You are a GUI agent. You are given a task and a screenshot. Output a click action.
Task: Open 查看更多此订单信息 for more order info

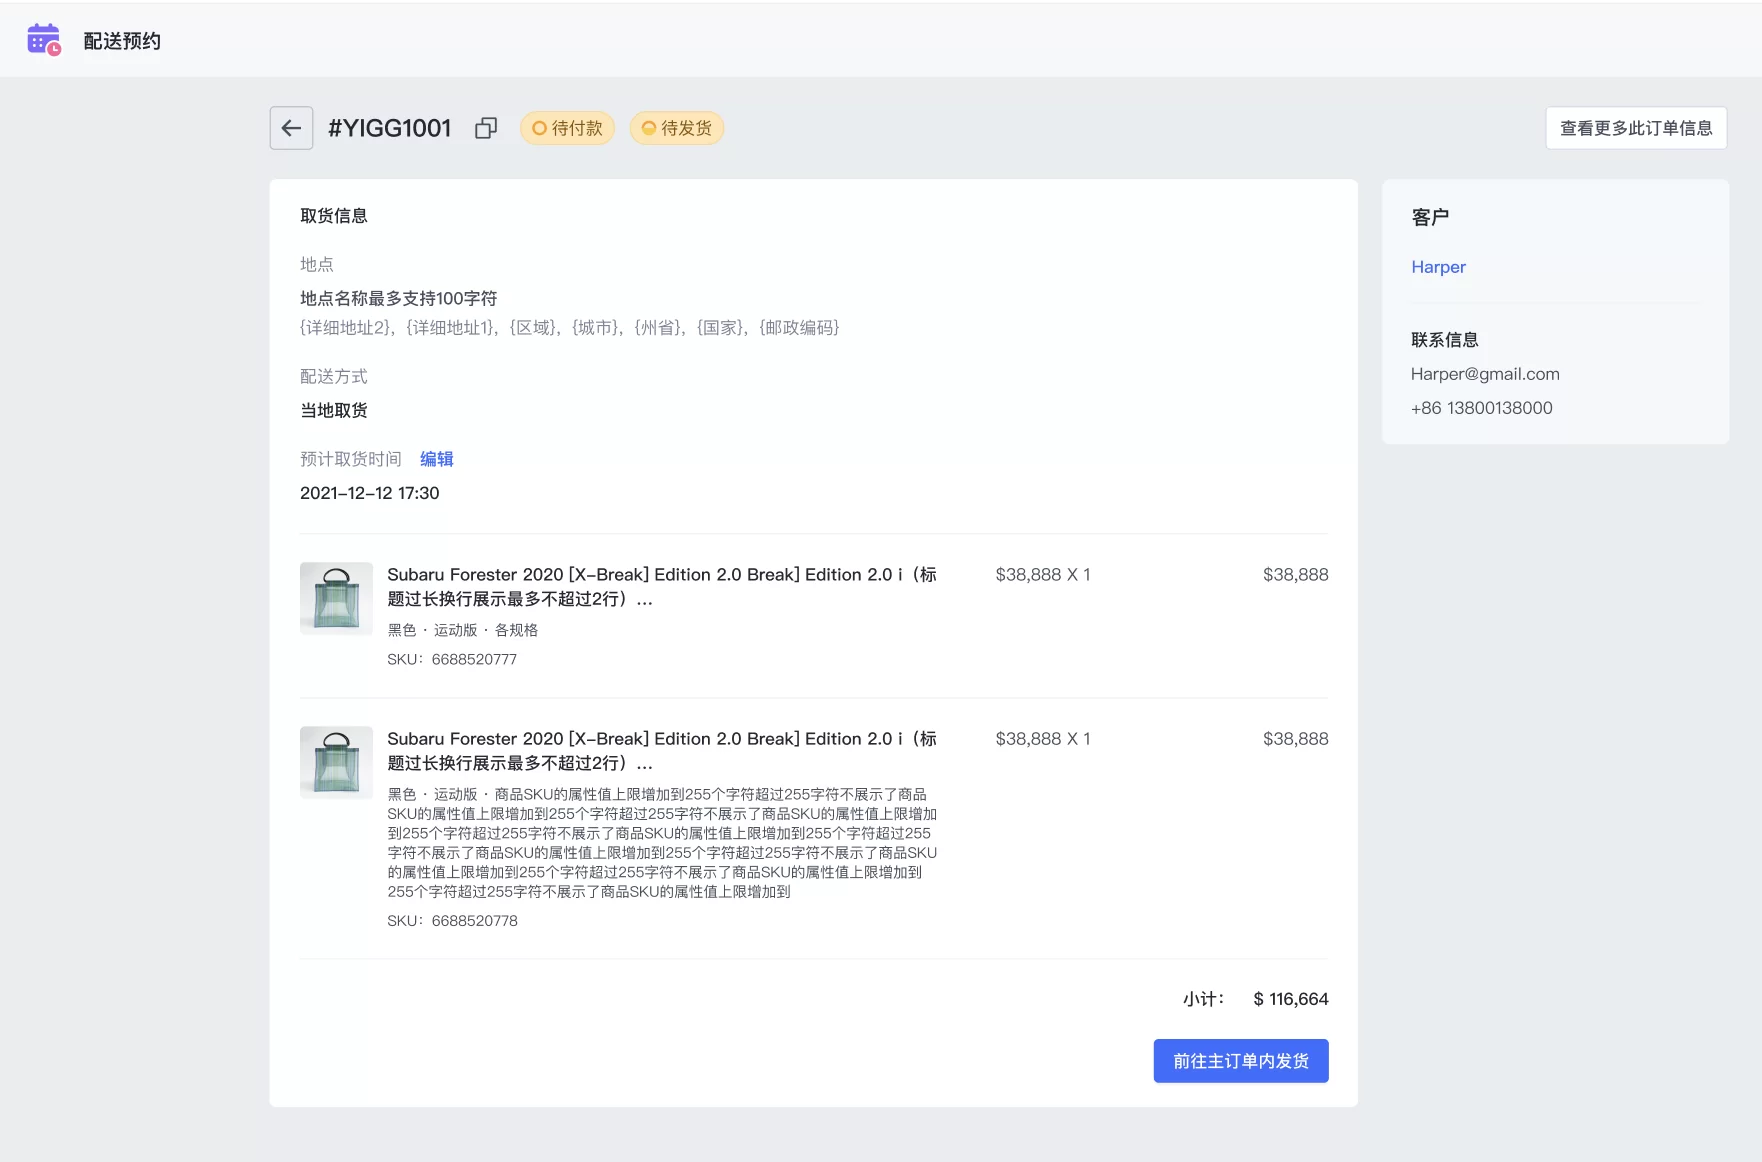(1635, 128)
